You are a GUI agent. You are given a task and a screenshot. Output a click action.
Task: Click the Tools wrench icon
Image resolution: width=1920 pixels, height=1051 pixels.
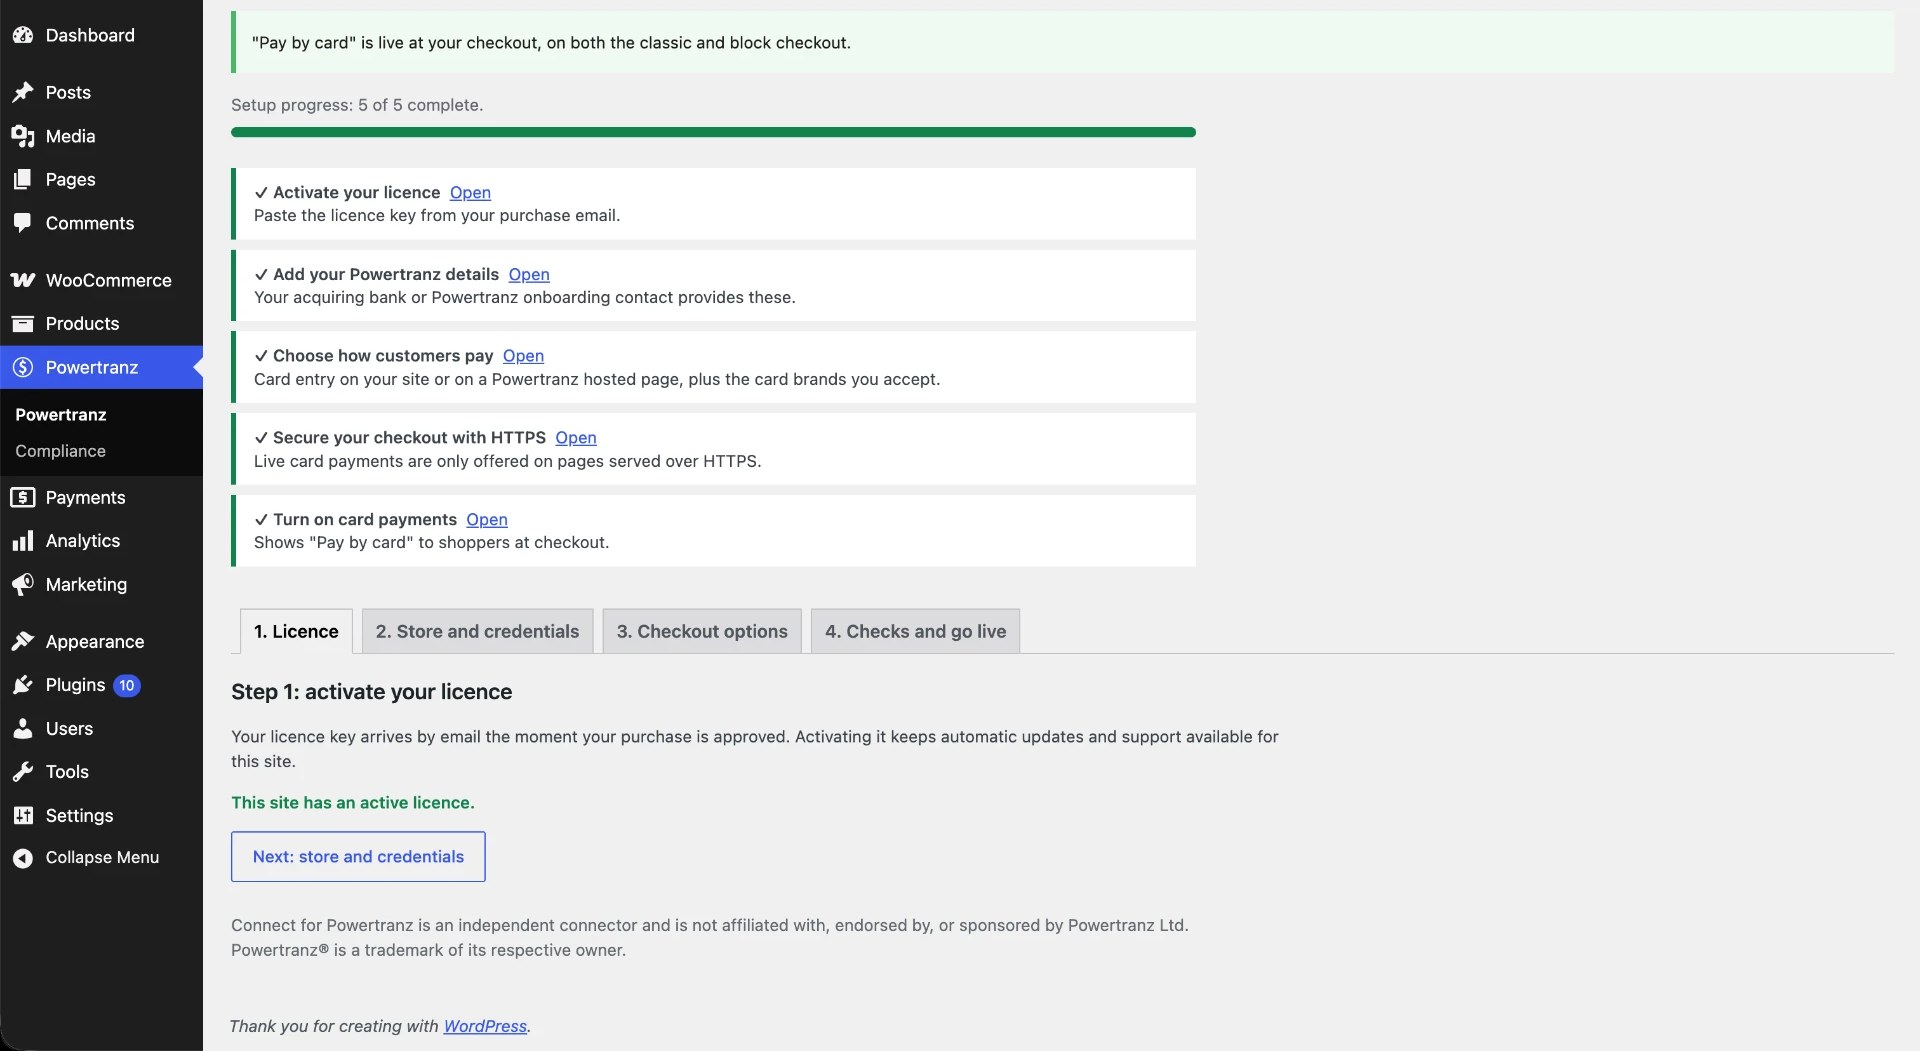[x=23, y=772]
